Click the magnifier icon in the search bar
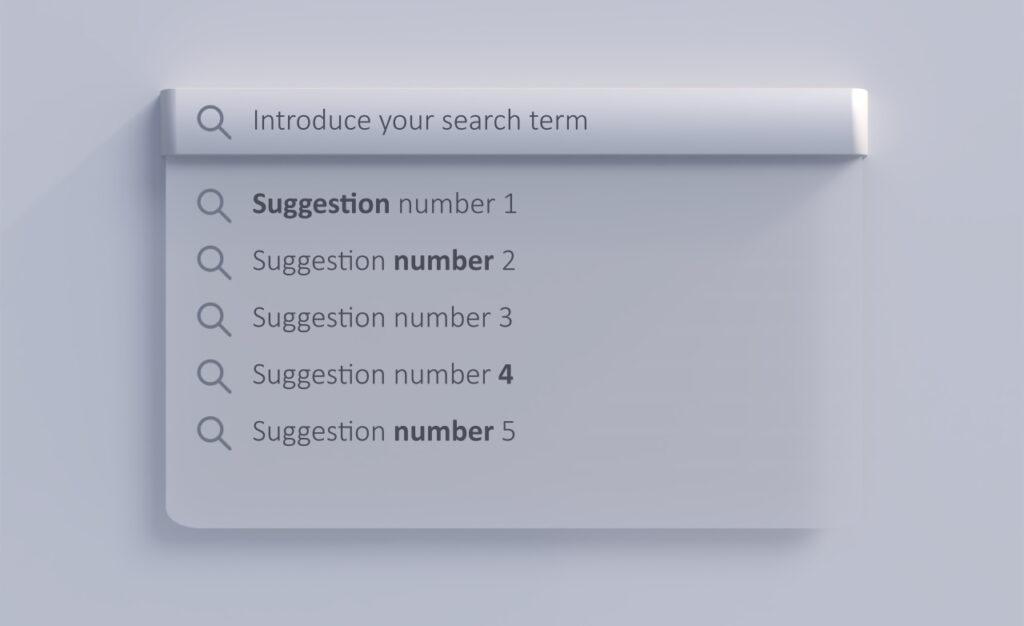 click(213, 123)
